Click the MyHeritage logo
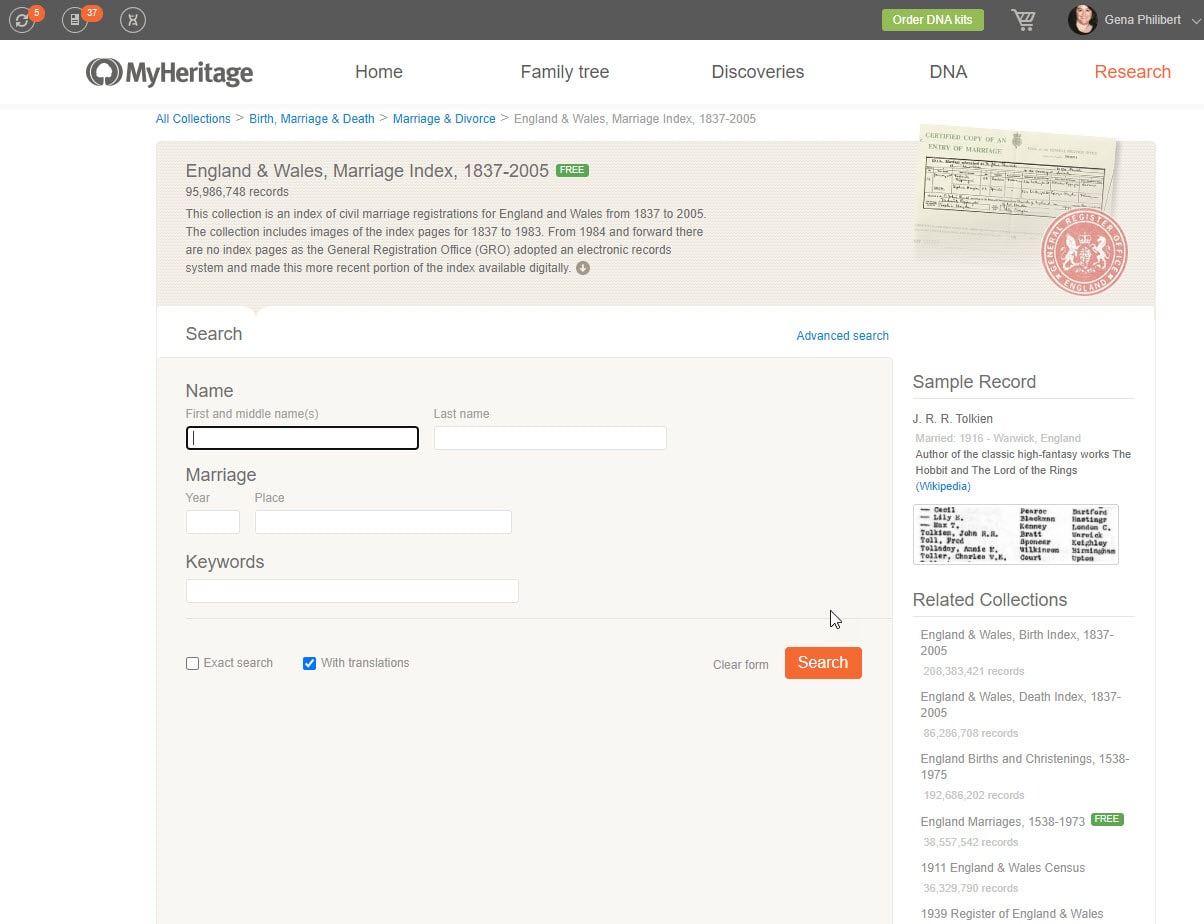Image resolution: width=1204 pixels, height=924 pixels. click(169, 72)
